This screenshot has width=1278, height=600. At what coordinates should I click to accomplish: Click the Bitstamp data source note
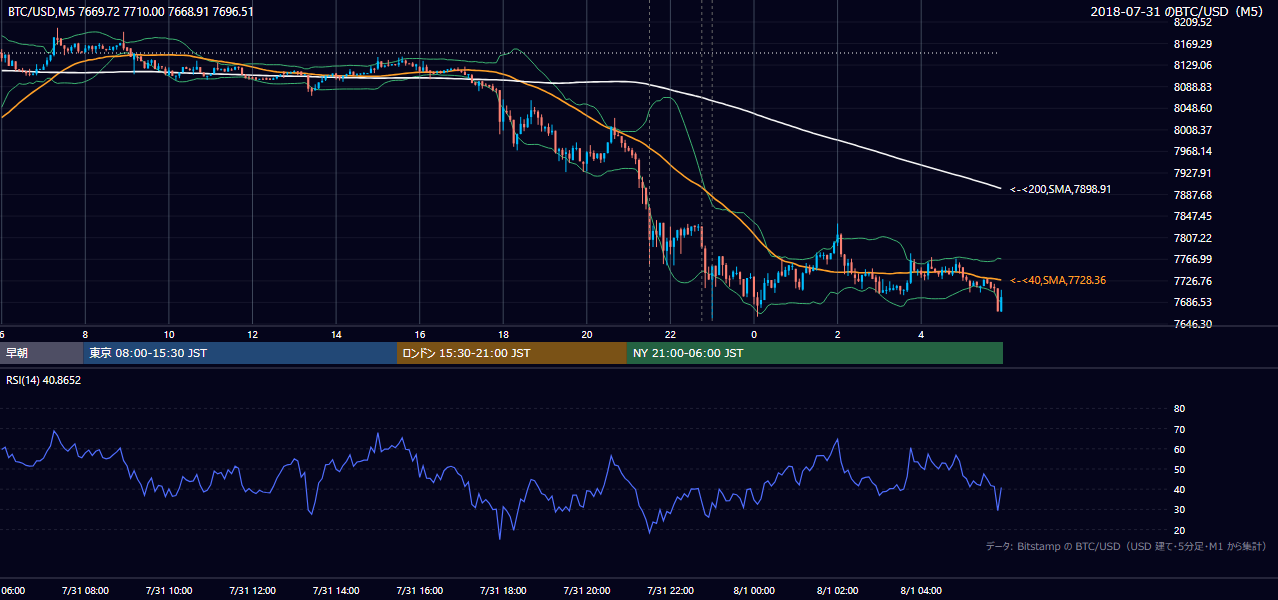1126,546
